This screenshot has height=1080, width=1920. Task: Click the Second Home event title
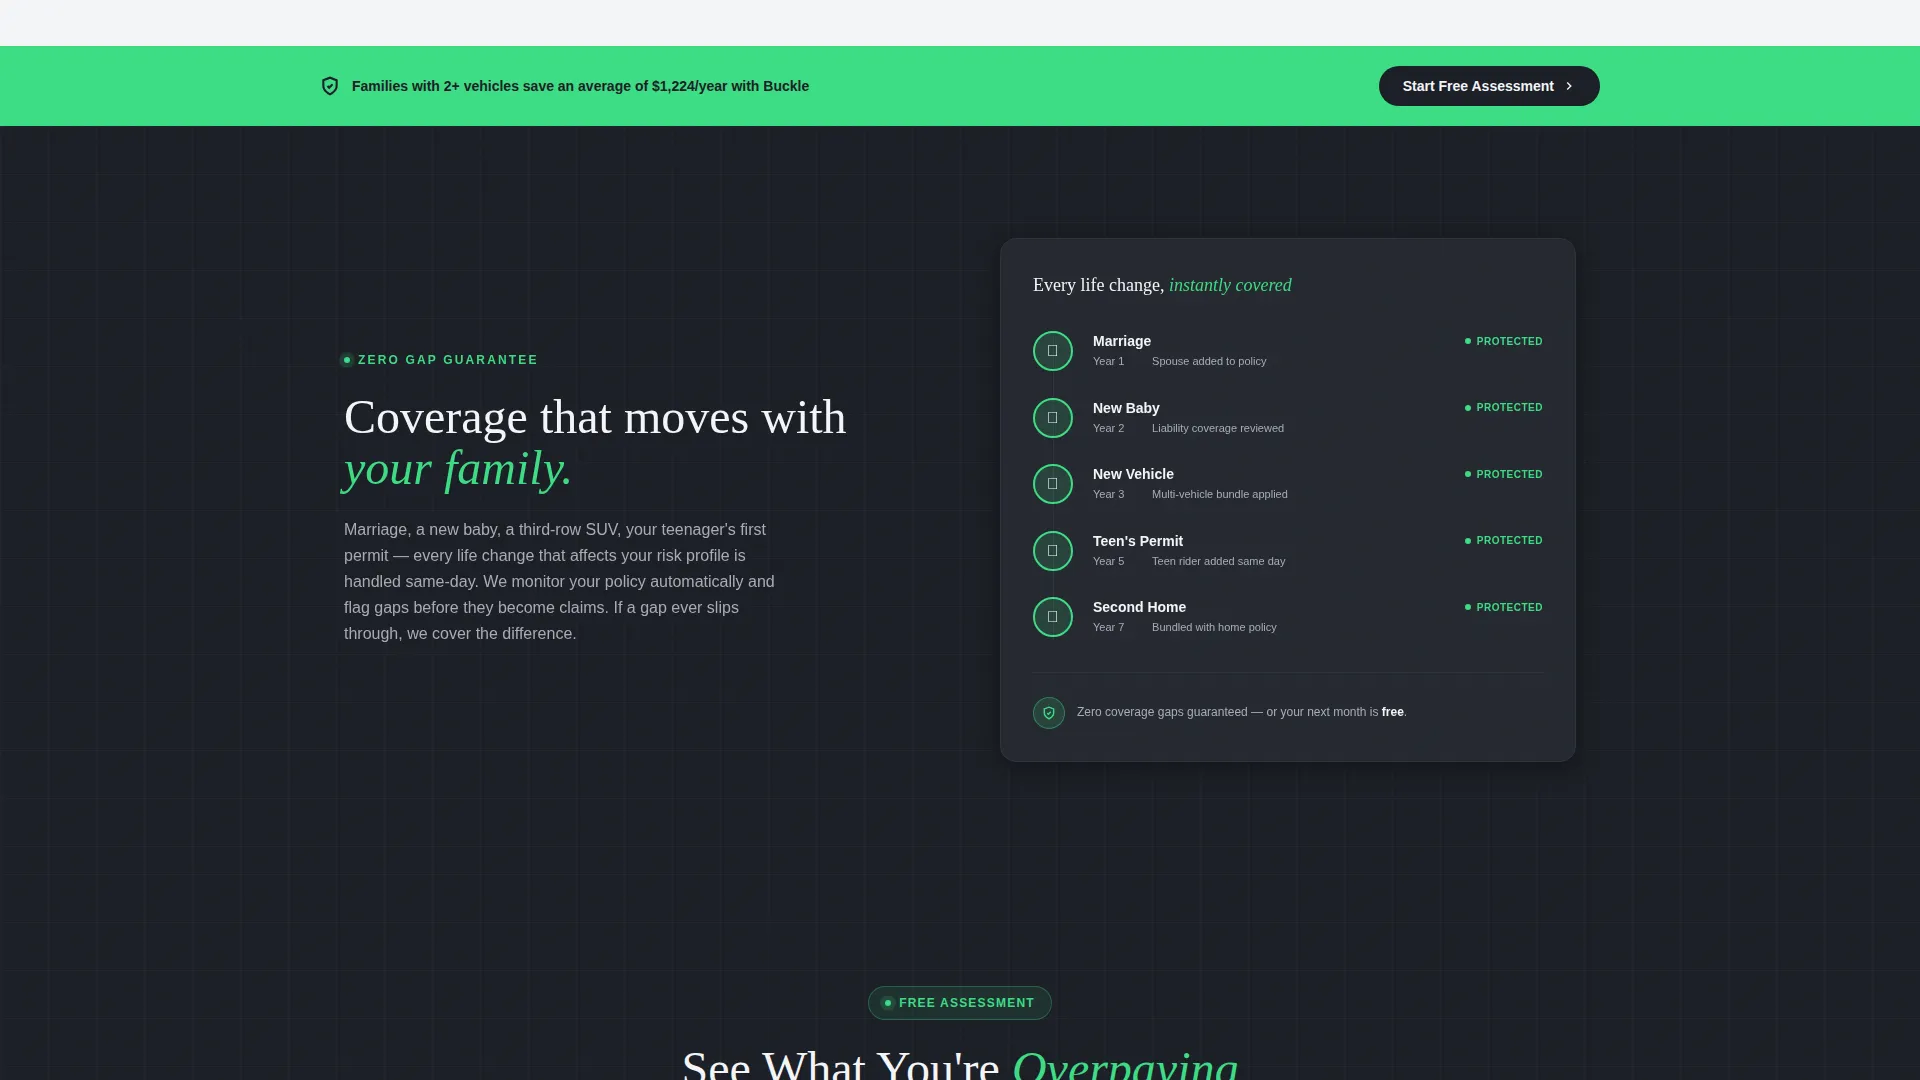pos(1139,607)
